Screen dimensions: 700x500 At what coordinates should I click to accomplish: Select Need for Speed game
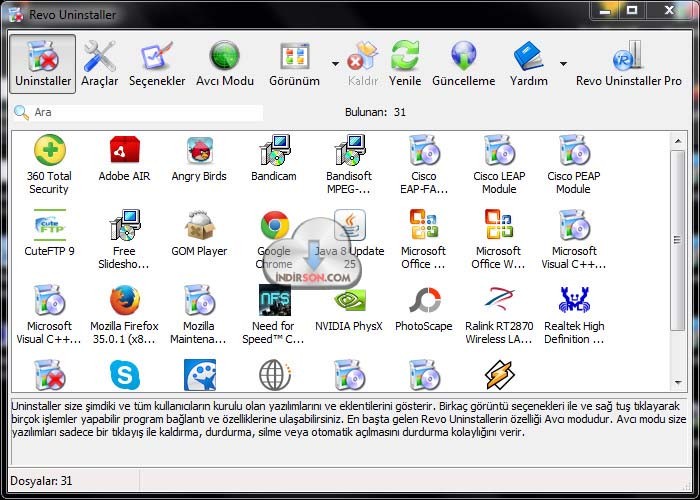point(274,315)
